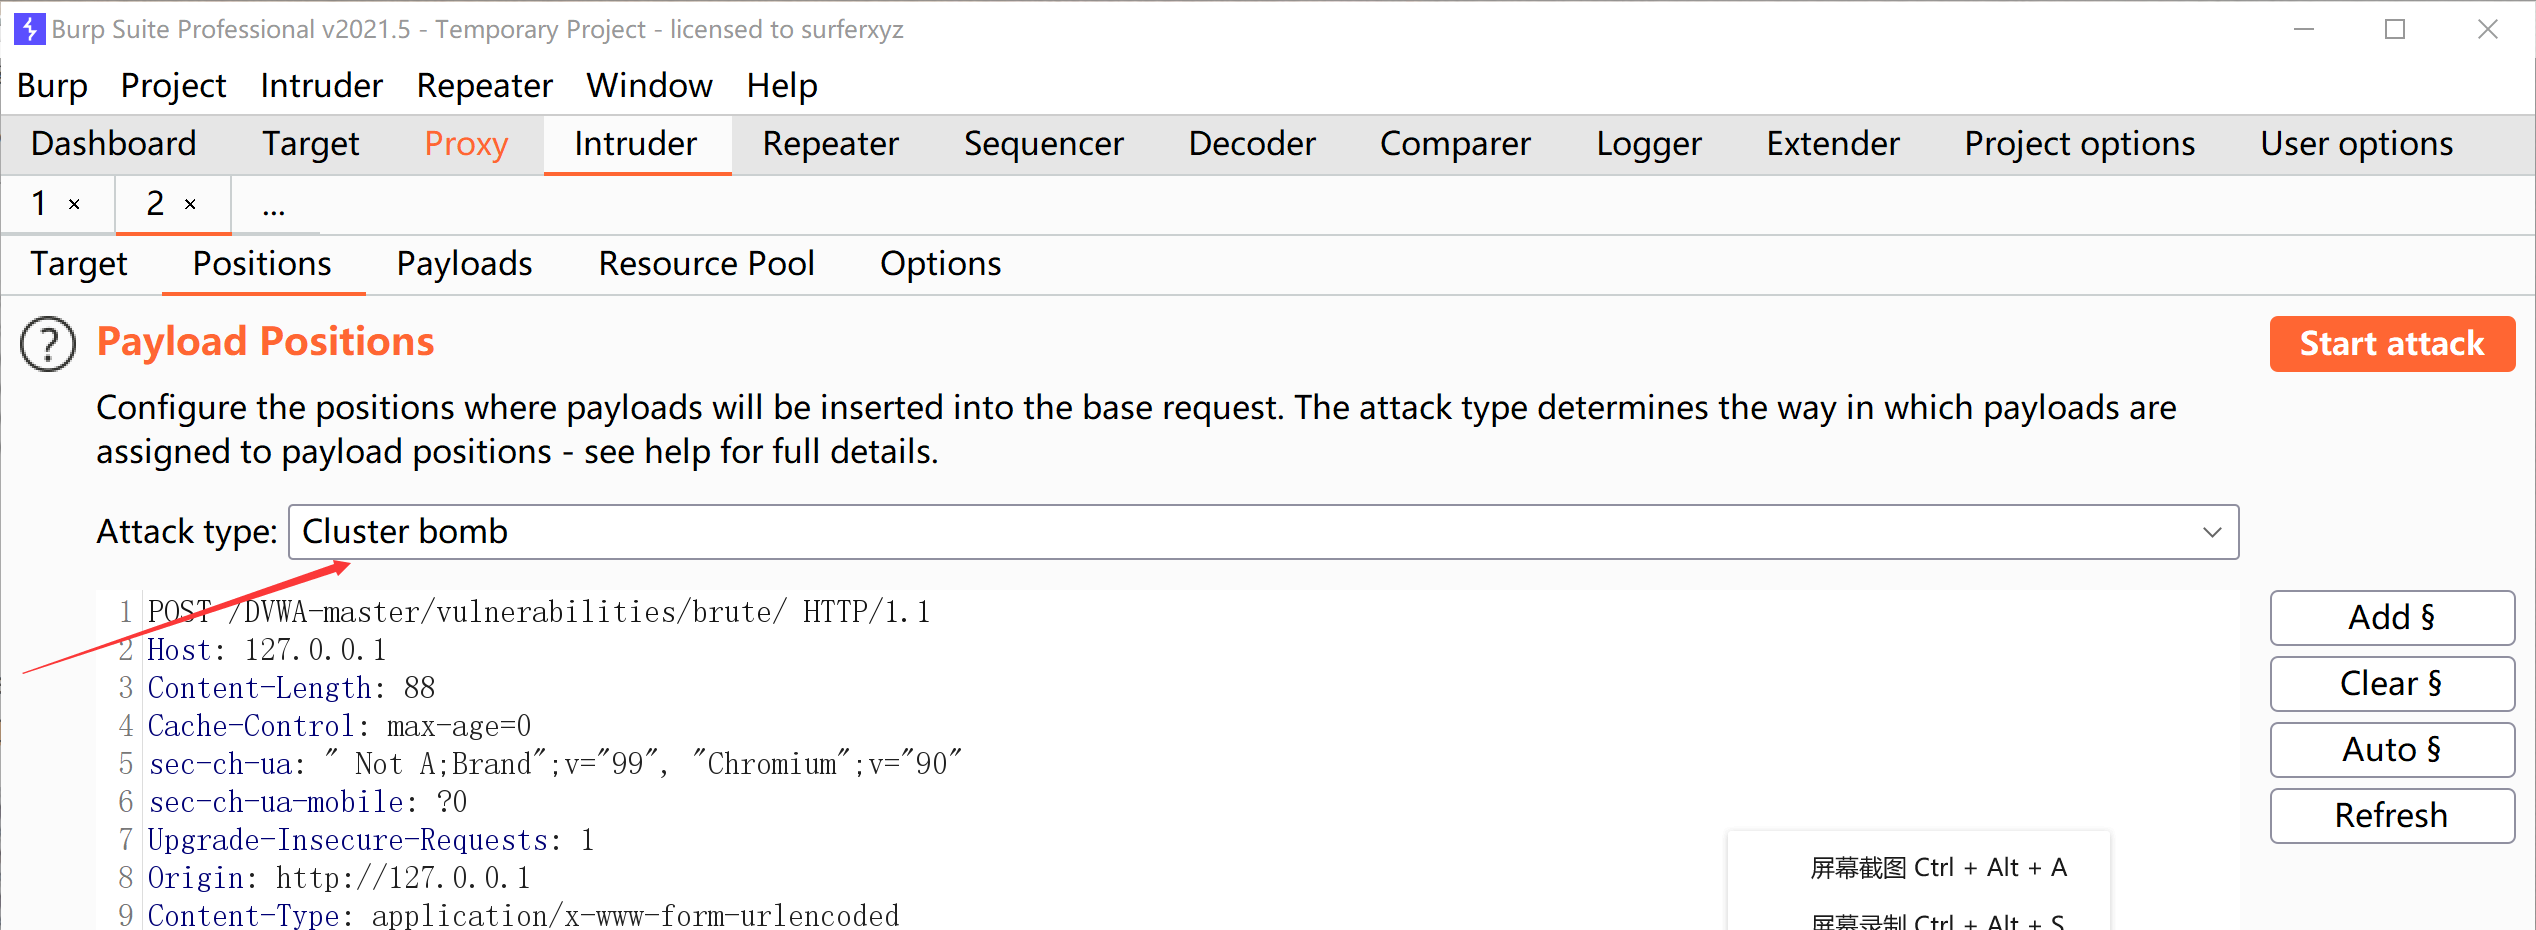The image size is (2536, 930).
Task: Click the ... new attack tab
Action: point(274,207)
